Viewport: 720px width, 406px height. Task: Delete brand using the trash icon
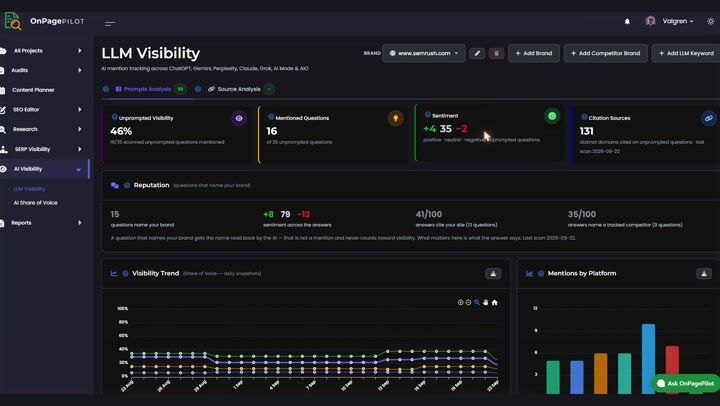pyautogui.click(x=496, y=53)
